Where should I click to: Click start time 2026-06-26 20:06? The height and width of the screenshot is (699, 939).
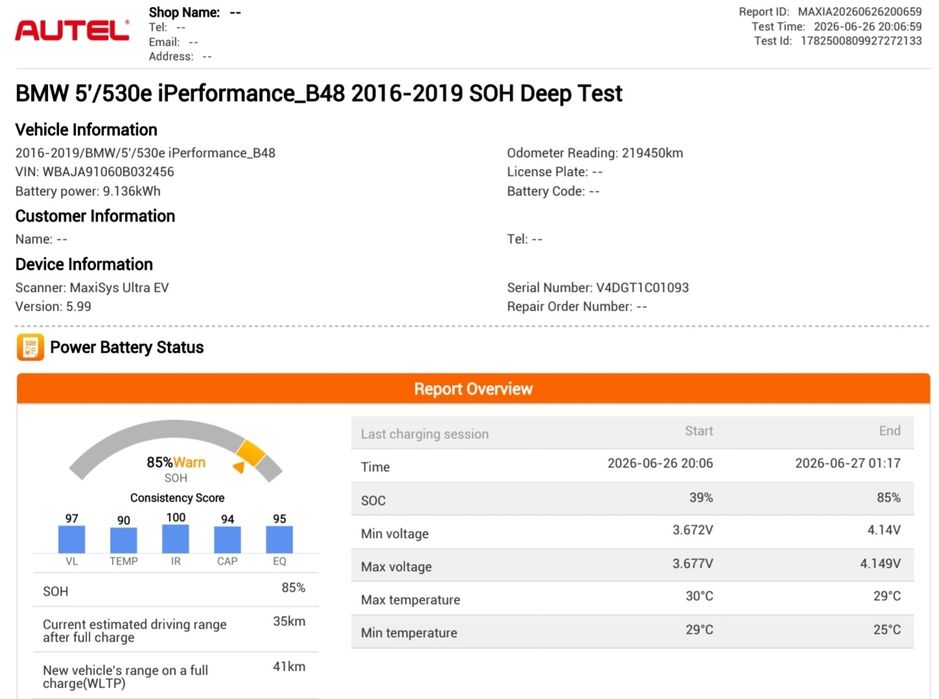pos(660,463)
